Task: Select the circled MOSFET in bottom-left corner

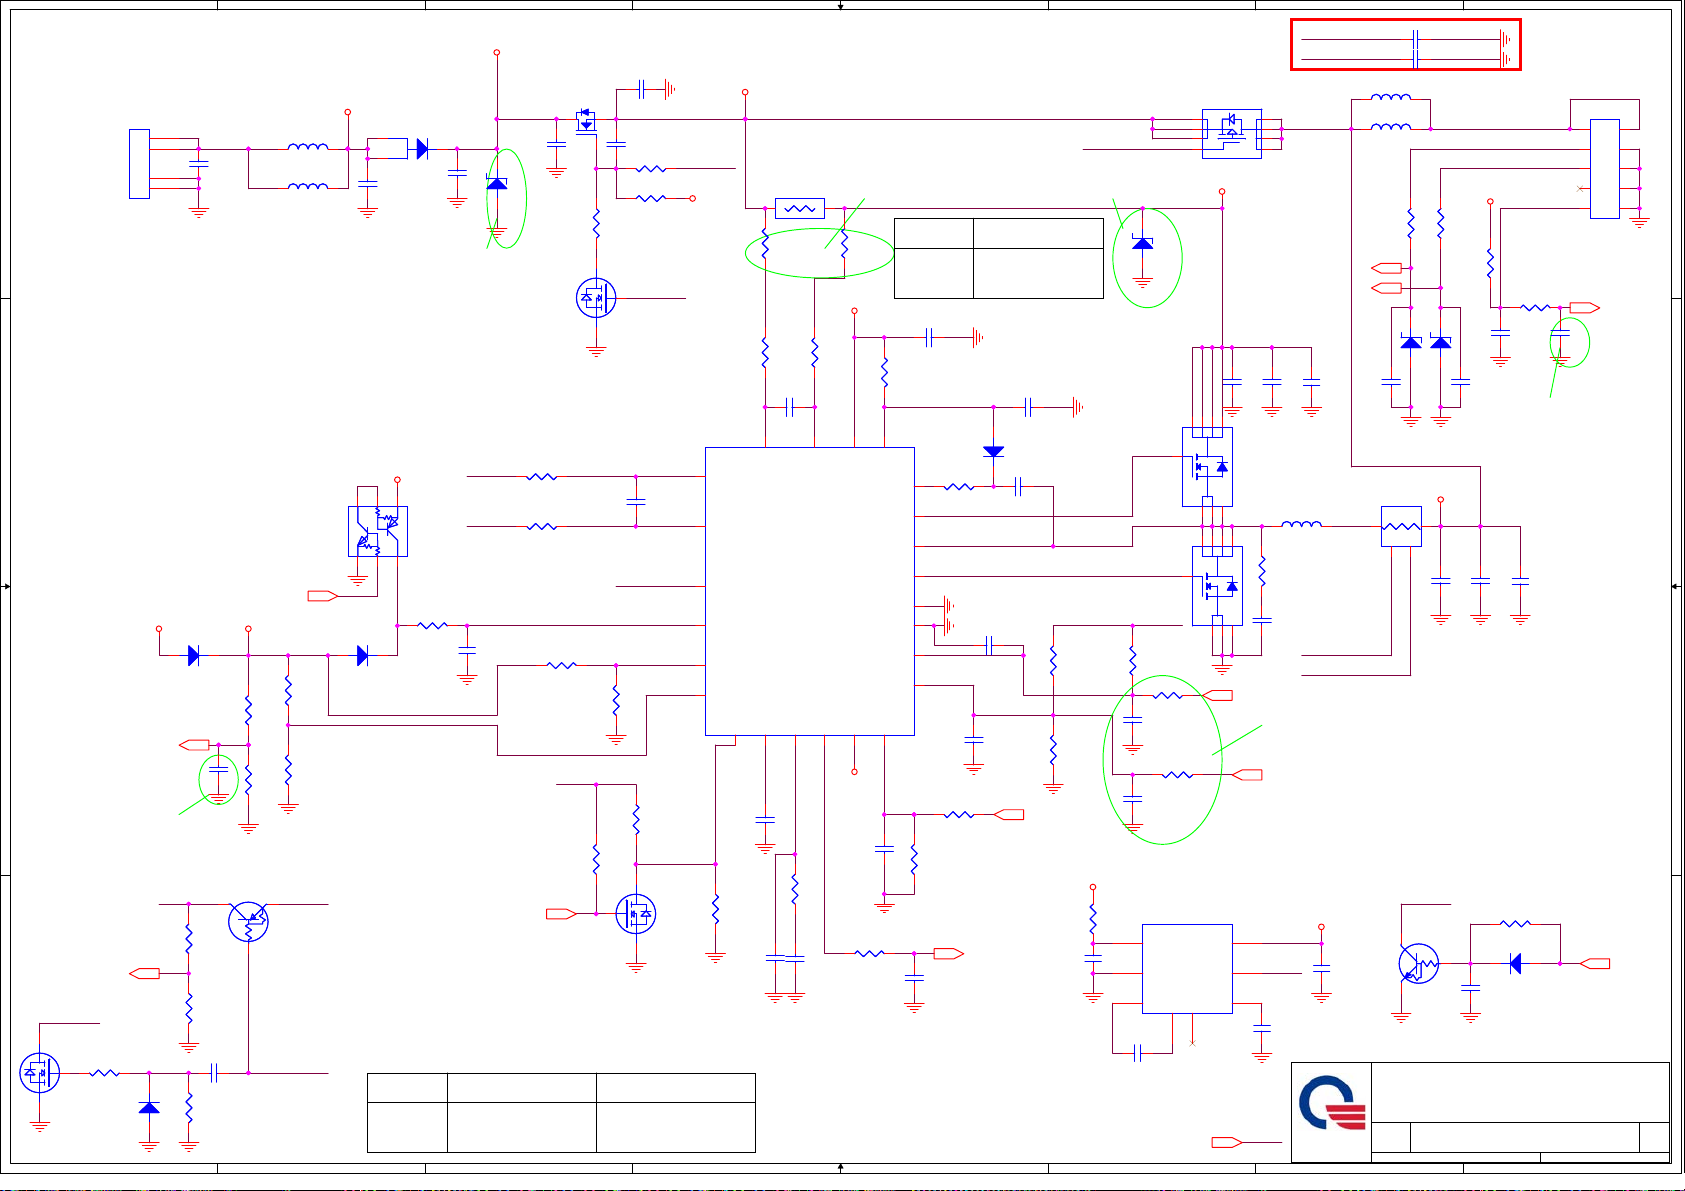Action: tap(40, 1073)
